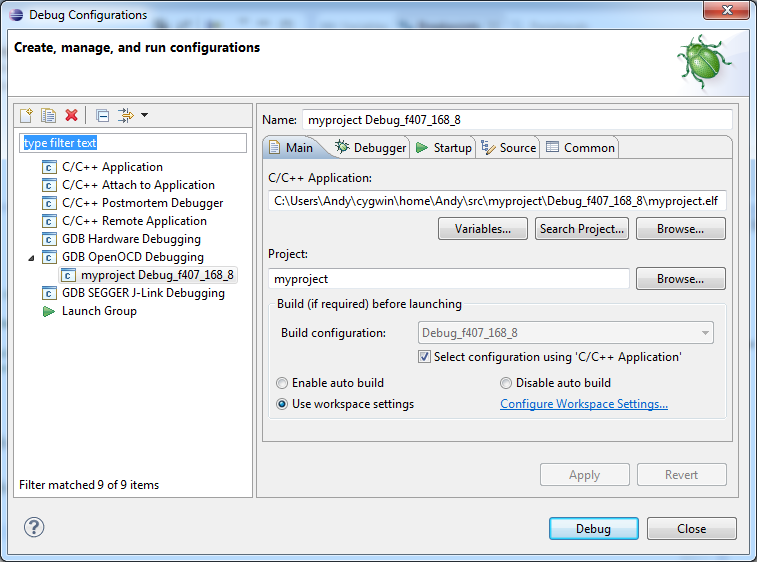The image size is (757, 562).
Task: Click the Revert button
Action: tap(682, 475)
